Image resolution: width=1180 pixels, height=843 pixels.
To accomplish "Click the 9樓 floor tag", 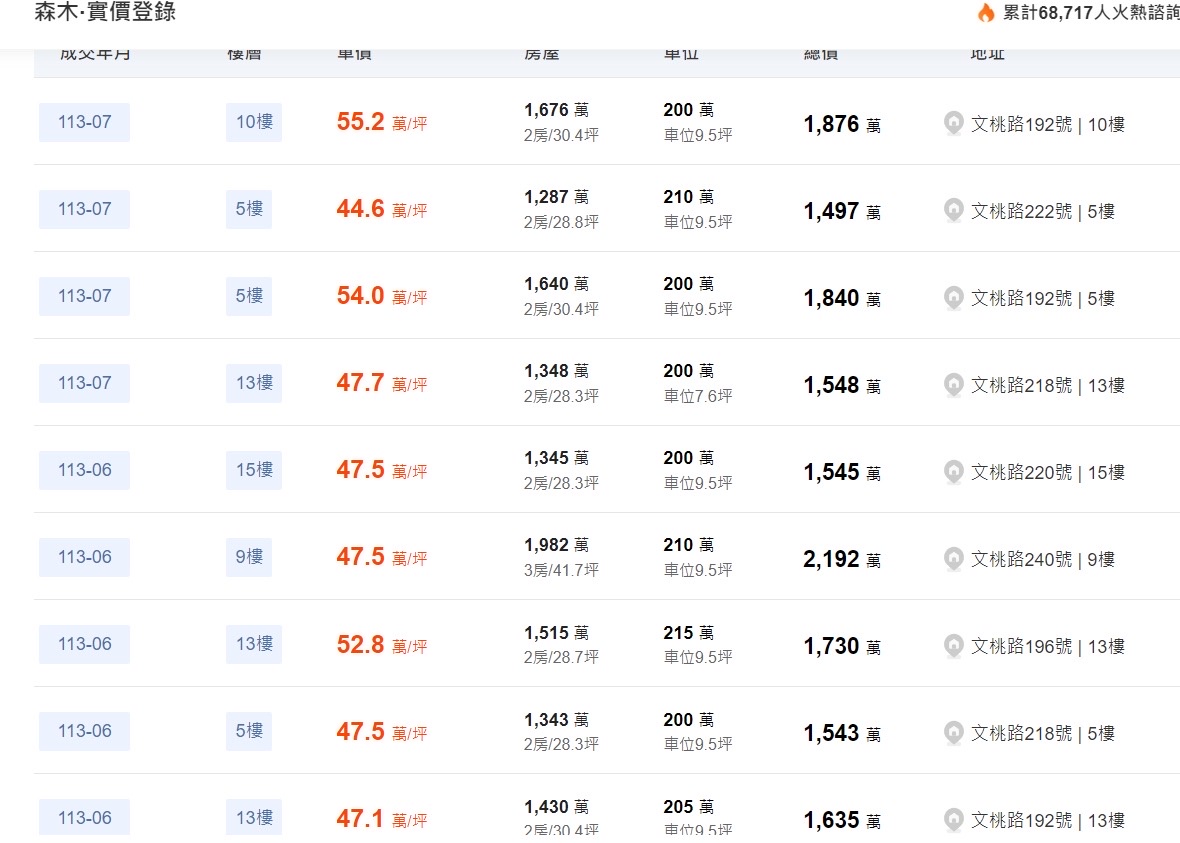I will pyautogui.click(x=249, y=557).
